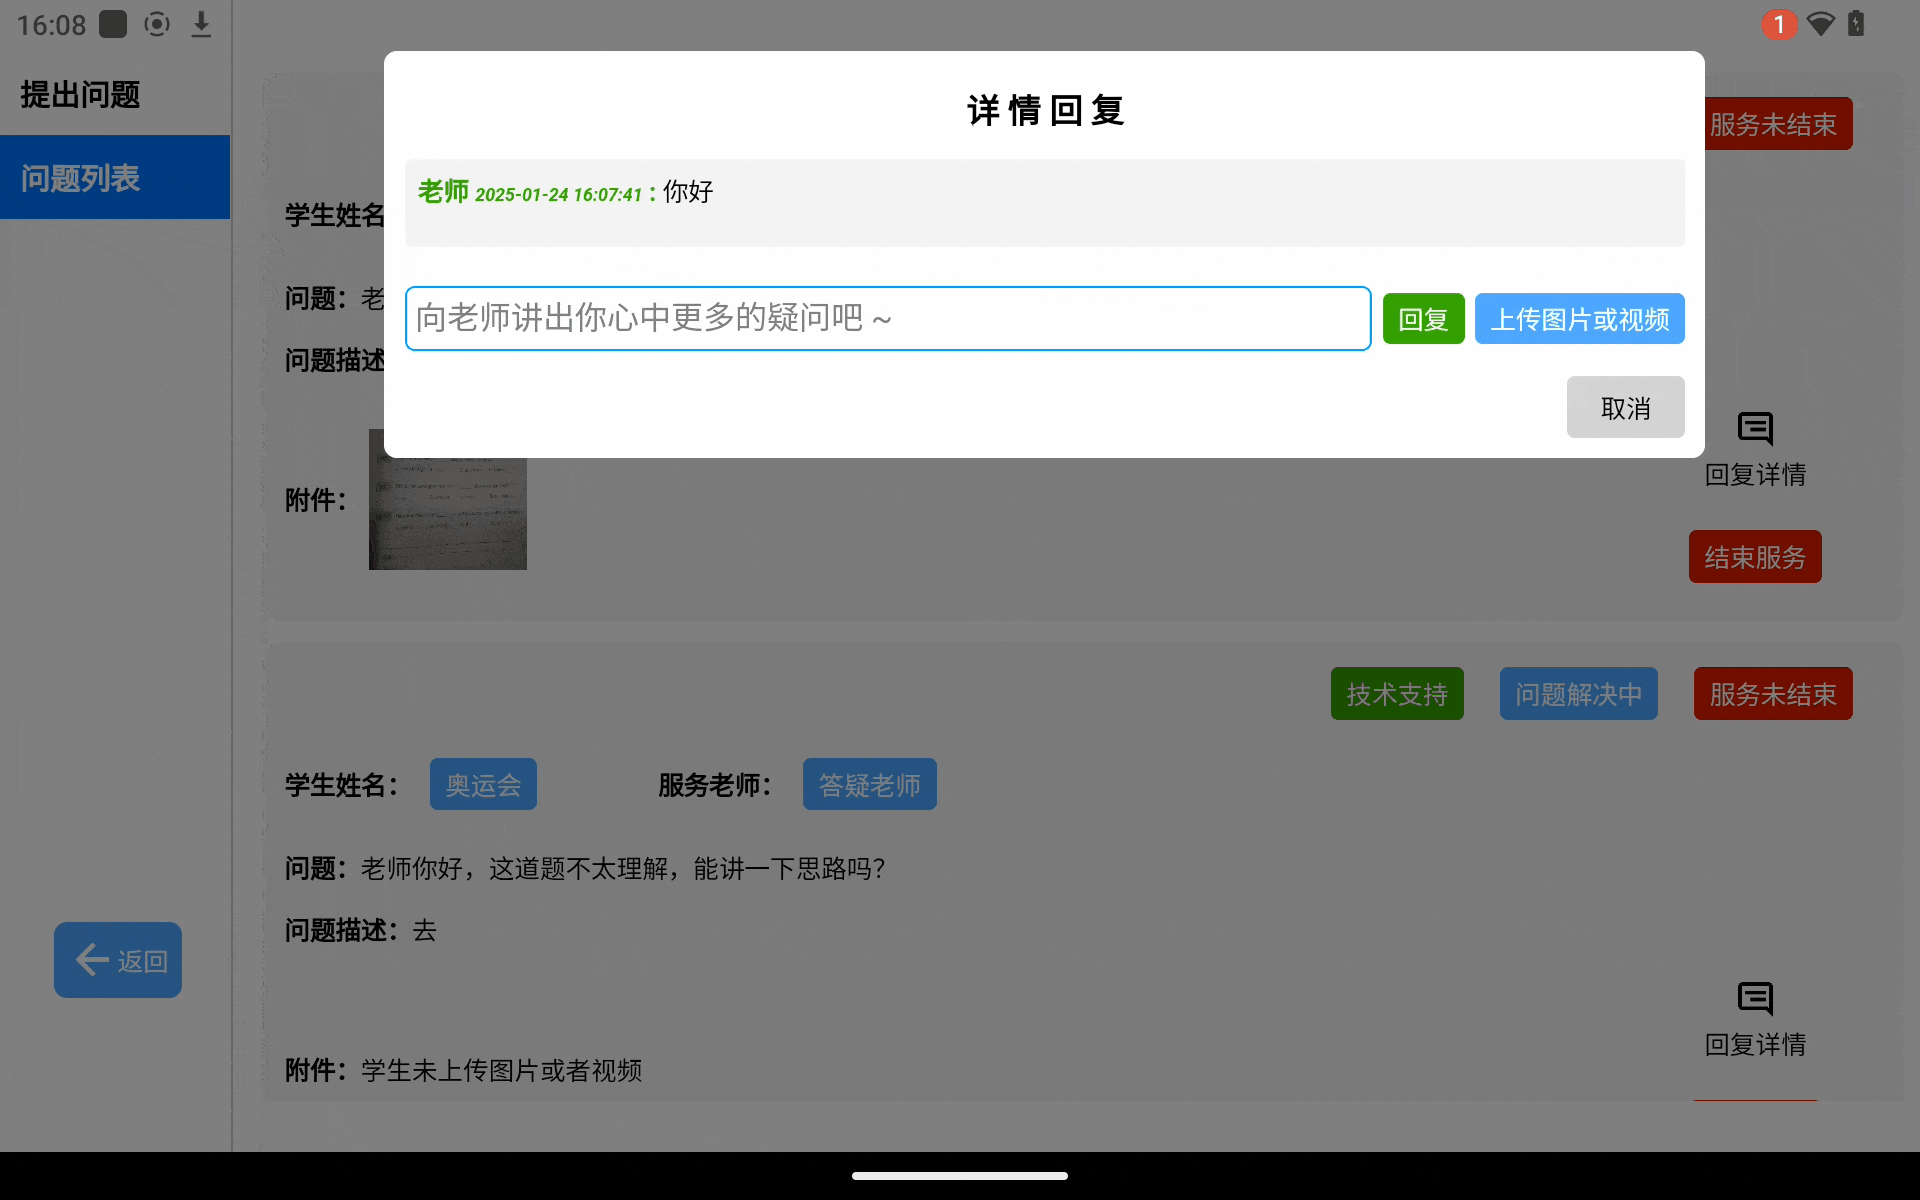The height and width of the screenshot is (1200, 1920).
Task: Open the first 回复详情 chat icon
Action: 1755,430
